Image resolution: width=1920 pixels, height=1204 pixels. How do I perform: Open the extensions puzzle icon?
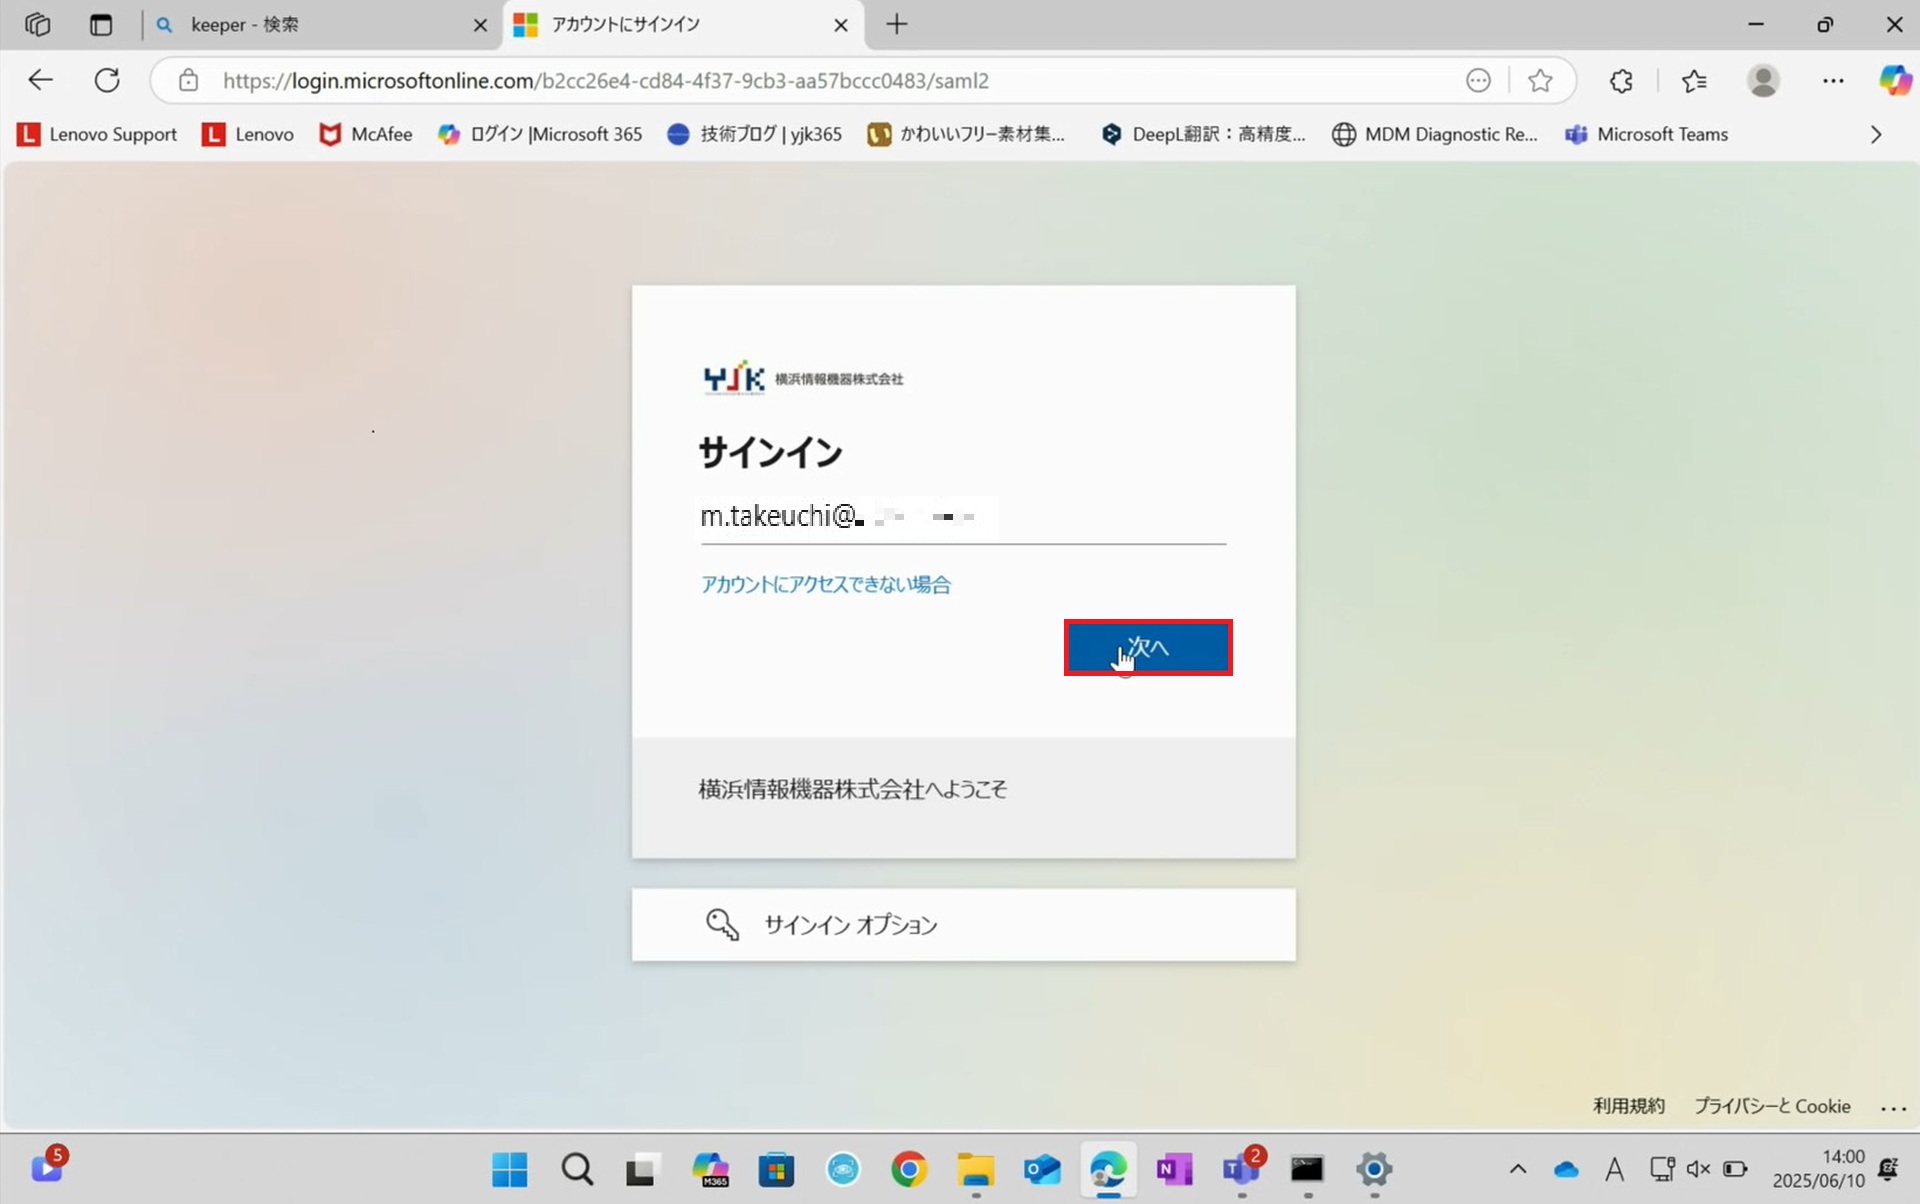tap(1621, 81)
